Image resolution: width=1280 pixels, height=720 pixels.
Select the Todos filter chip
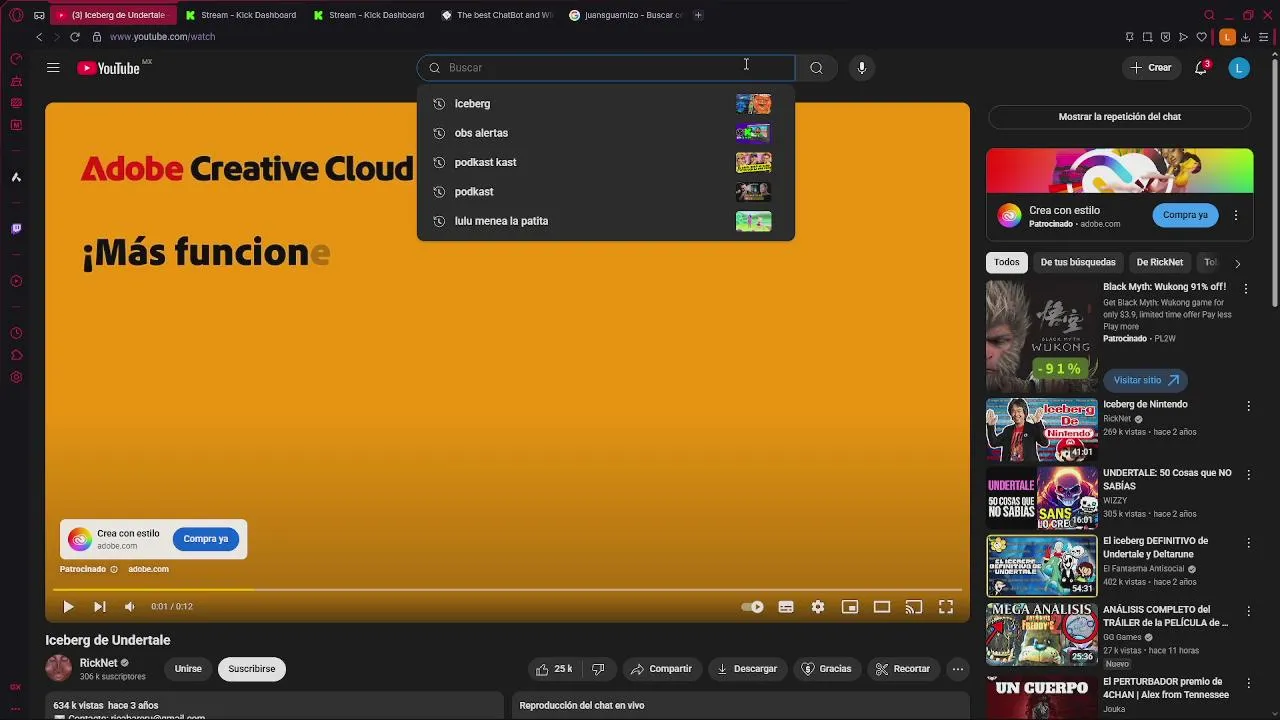tap(1007, 262)
